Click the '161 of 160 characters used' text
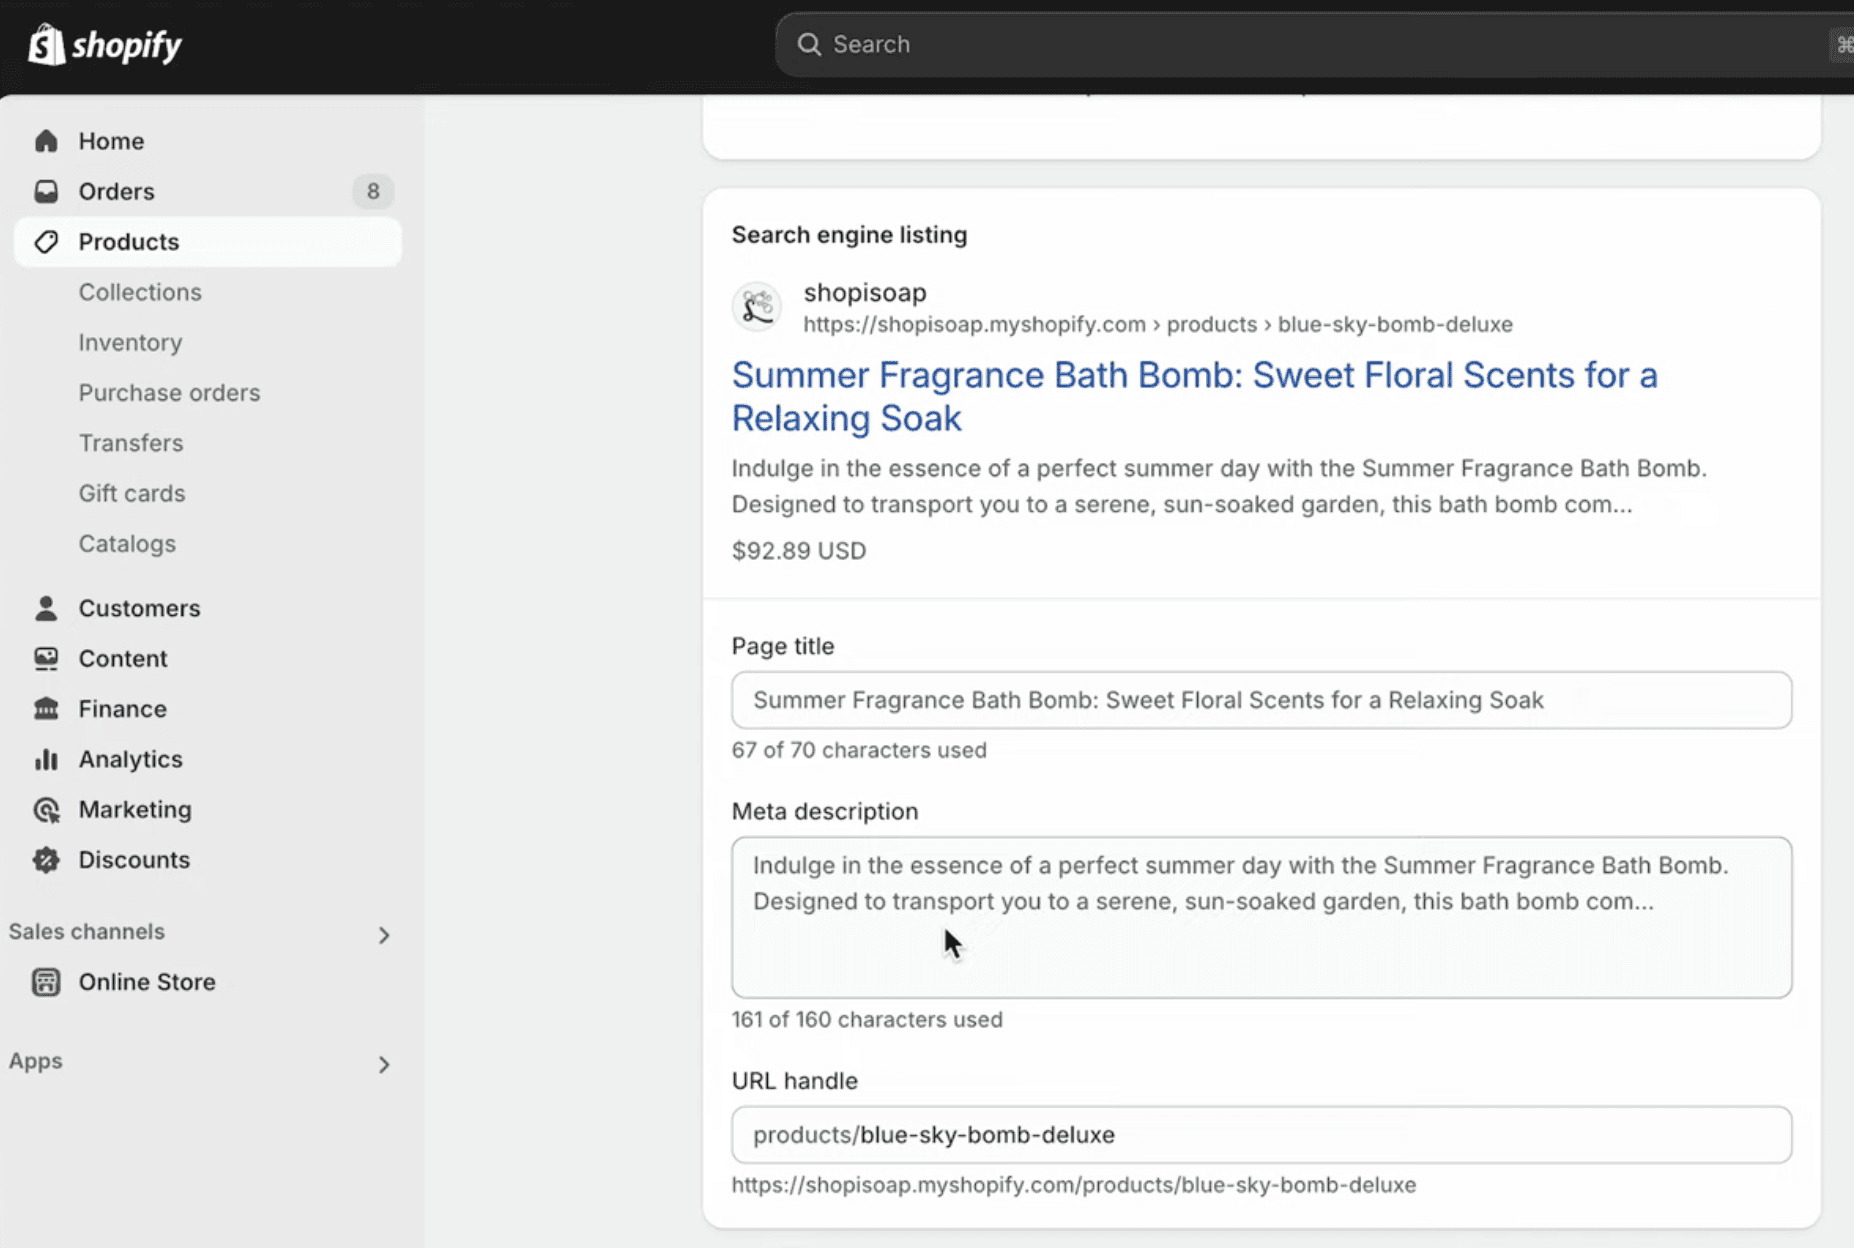This screenshot has width=1854, height=1248. 867,1019
